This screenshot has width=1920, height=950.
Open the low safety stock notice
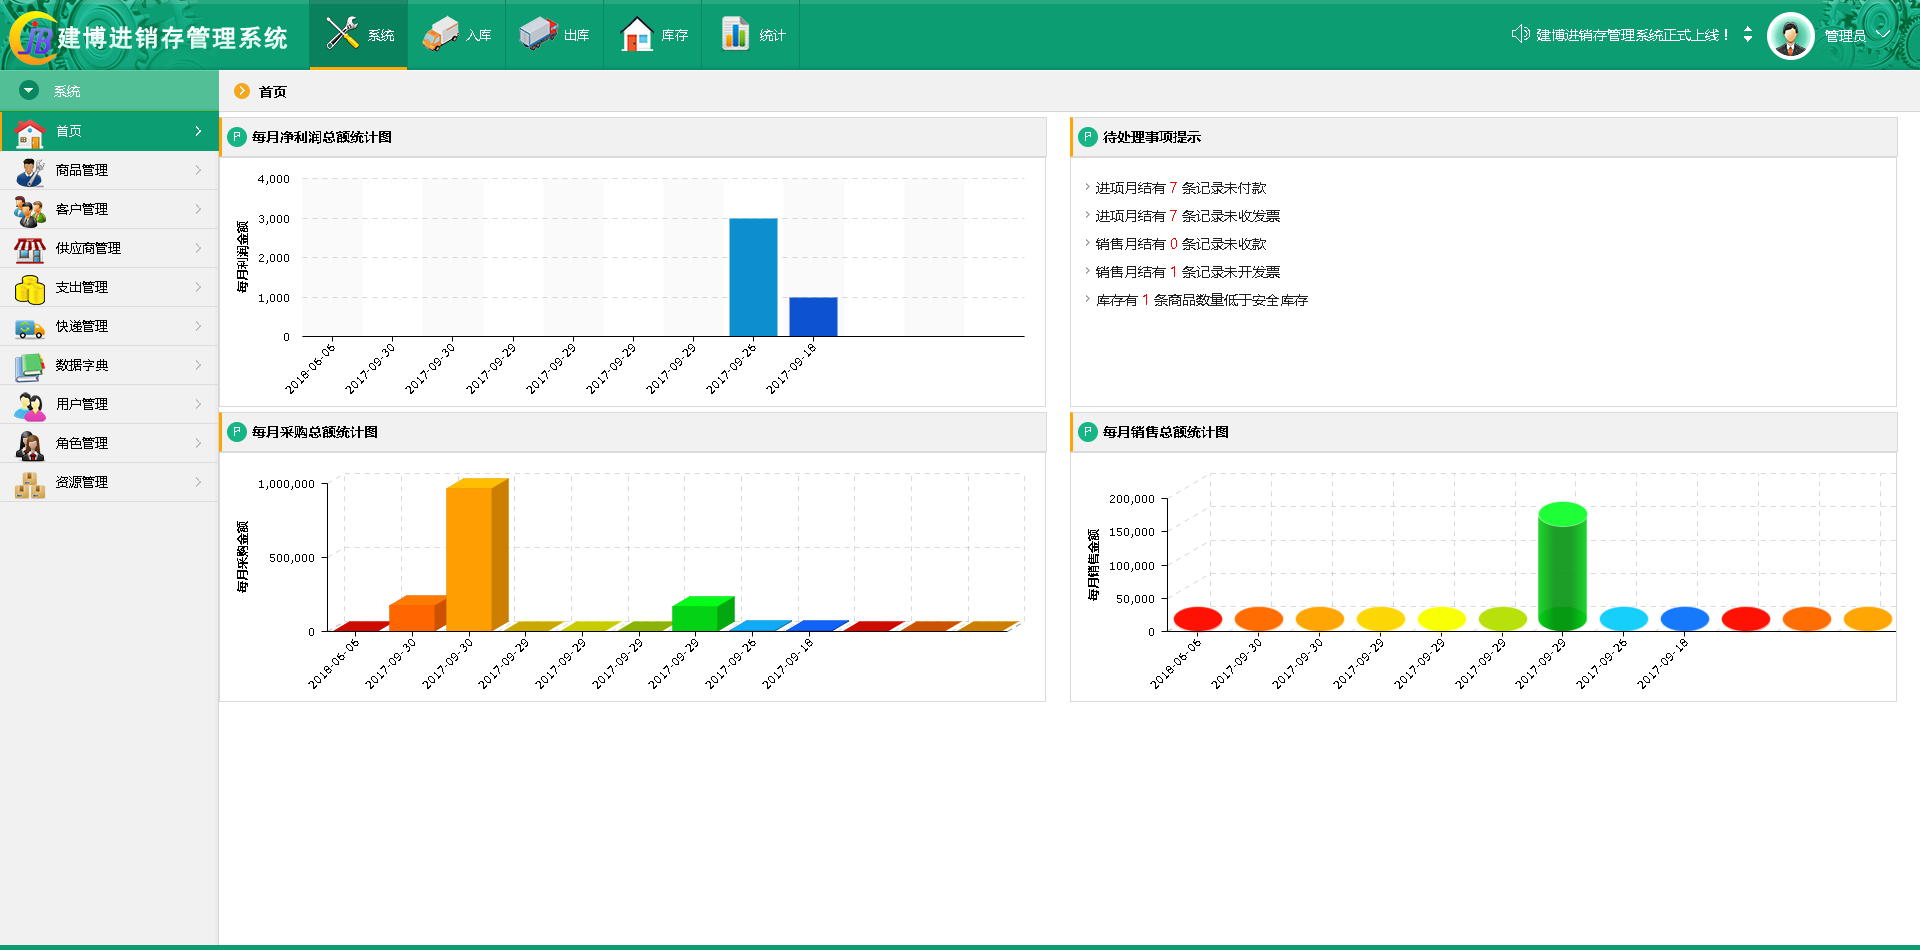(x=1201, y=300)
